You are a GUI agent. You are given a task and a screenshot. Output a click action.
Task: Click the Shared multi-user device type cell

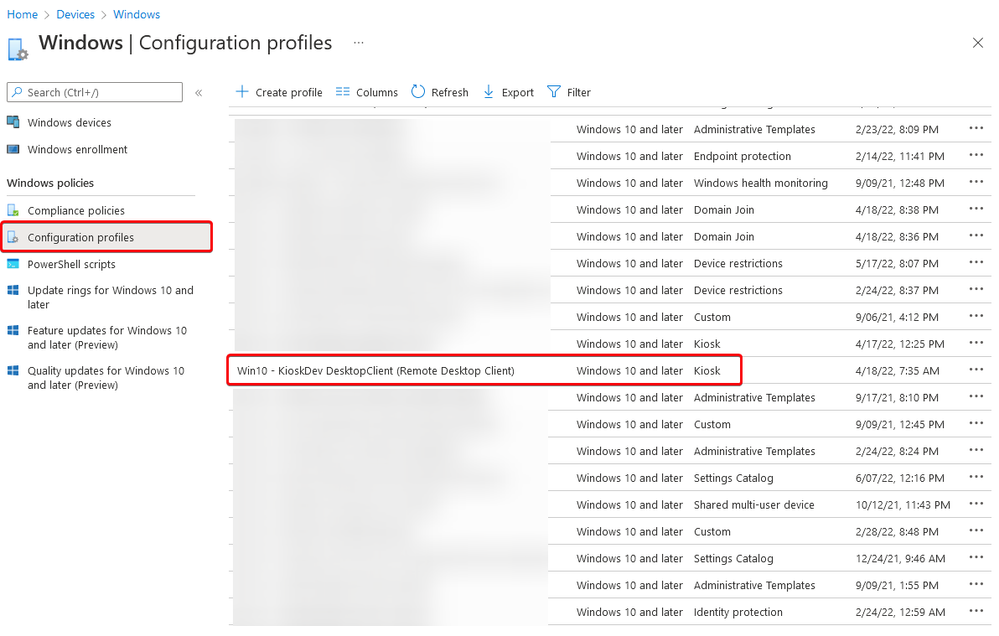754,505
